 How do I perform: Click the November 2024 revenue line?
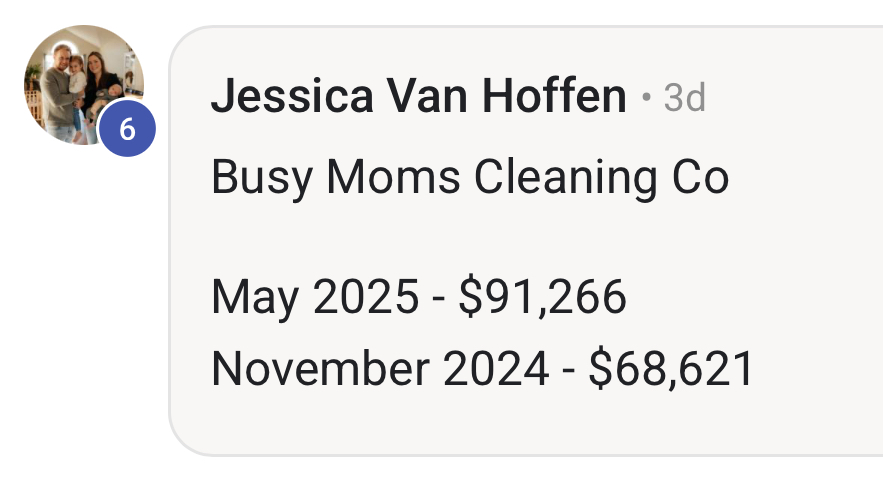click(482, 369)
